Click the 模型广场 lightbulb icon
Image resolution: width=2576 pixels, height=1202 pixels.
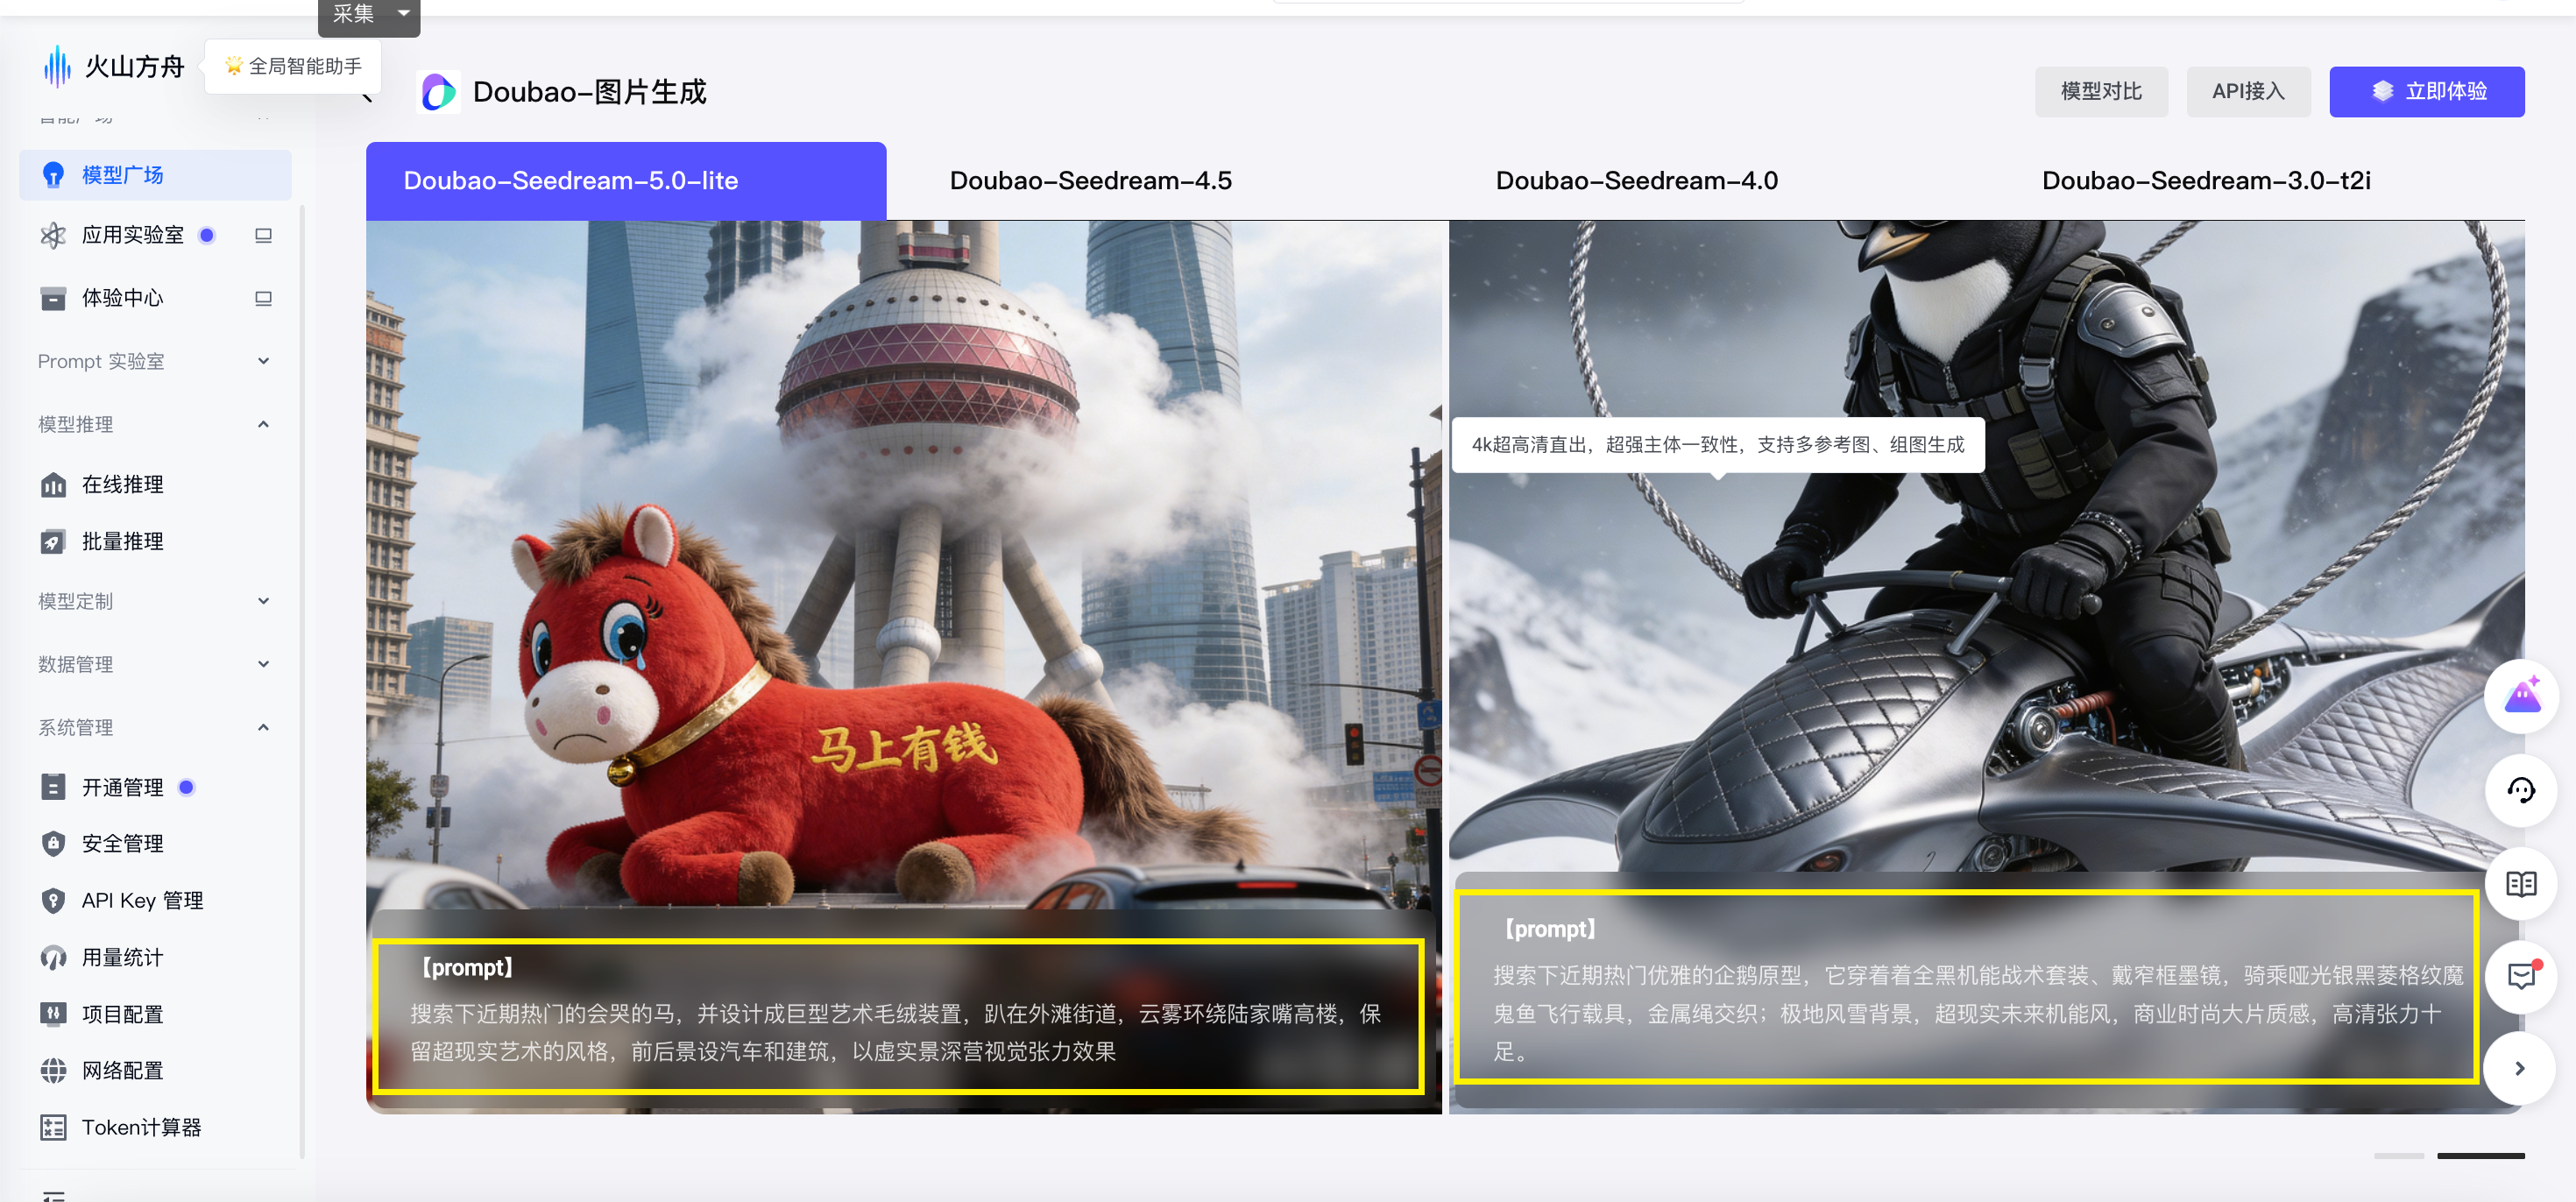coord(53,175)
